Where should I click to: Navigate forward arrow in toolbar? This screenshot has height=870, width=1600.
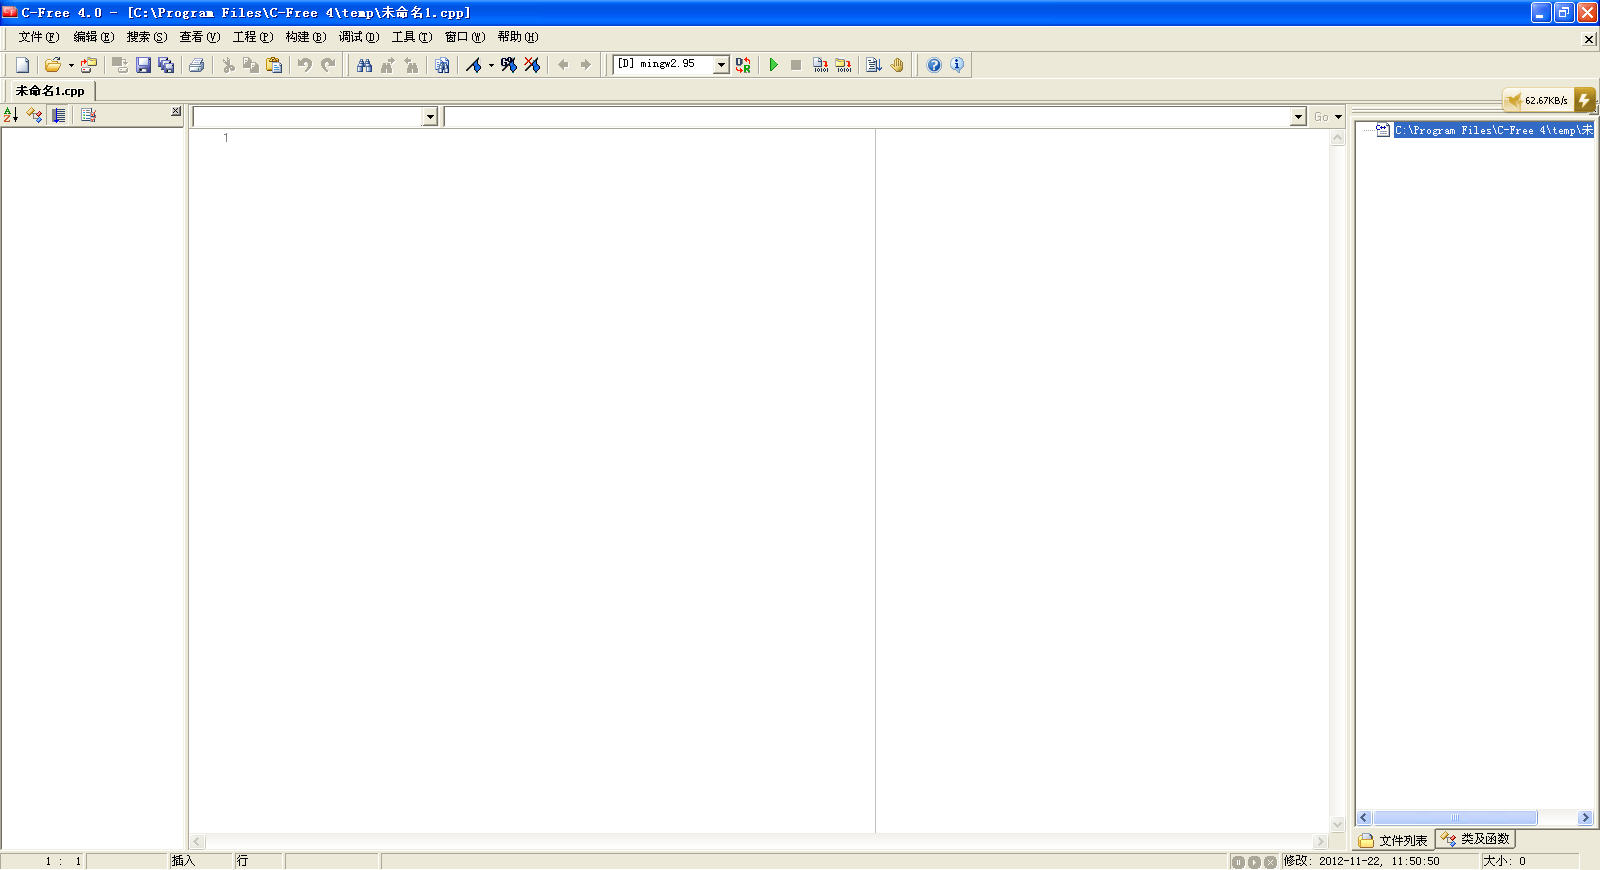point(586,65)
